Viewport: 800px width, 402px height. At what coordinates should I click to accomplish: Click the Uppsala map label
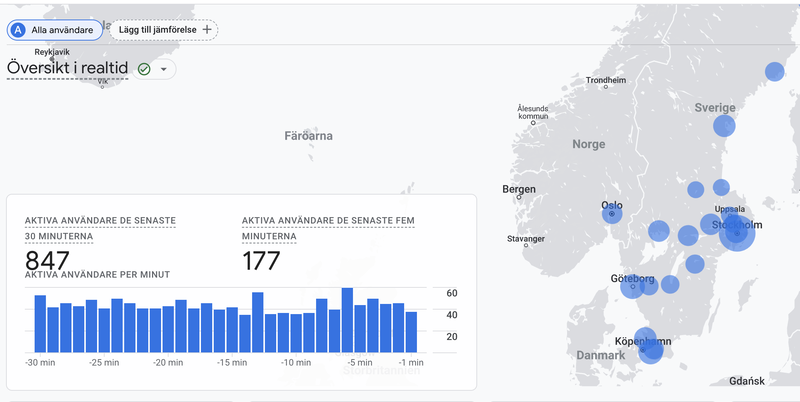click(x=730, y=209)
